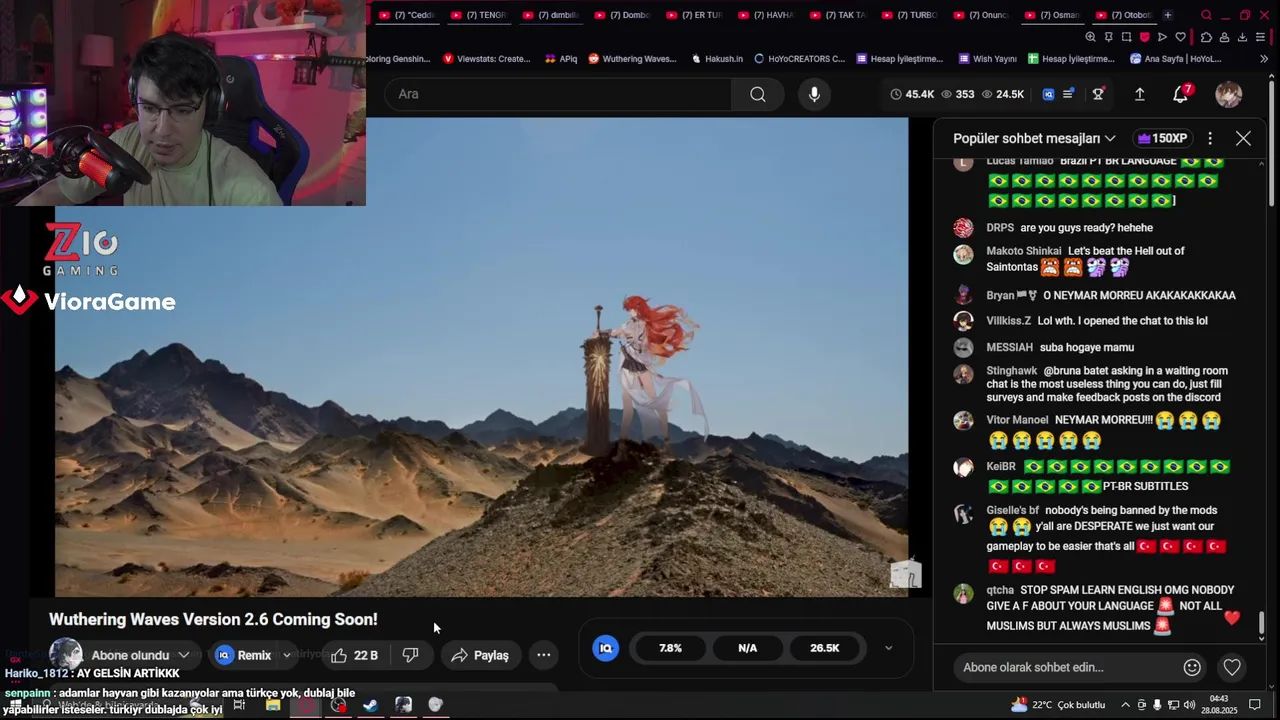The image size is (1280, 720).
Task: Activate voice search microphone button
Action: 814,94
